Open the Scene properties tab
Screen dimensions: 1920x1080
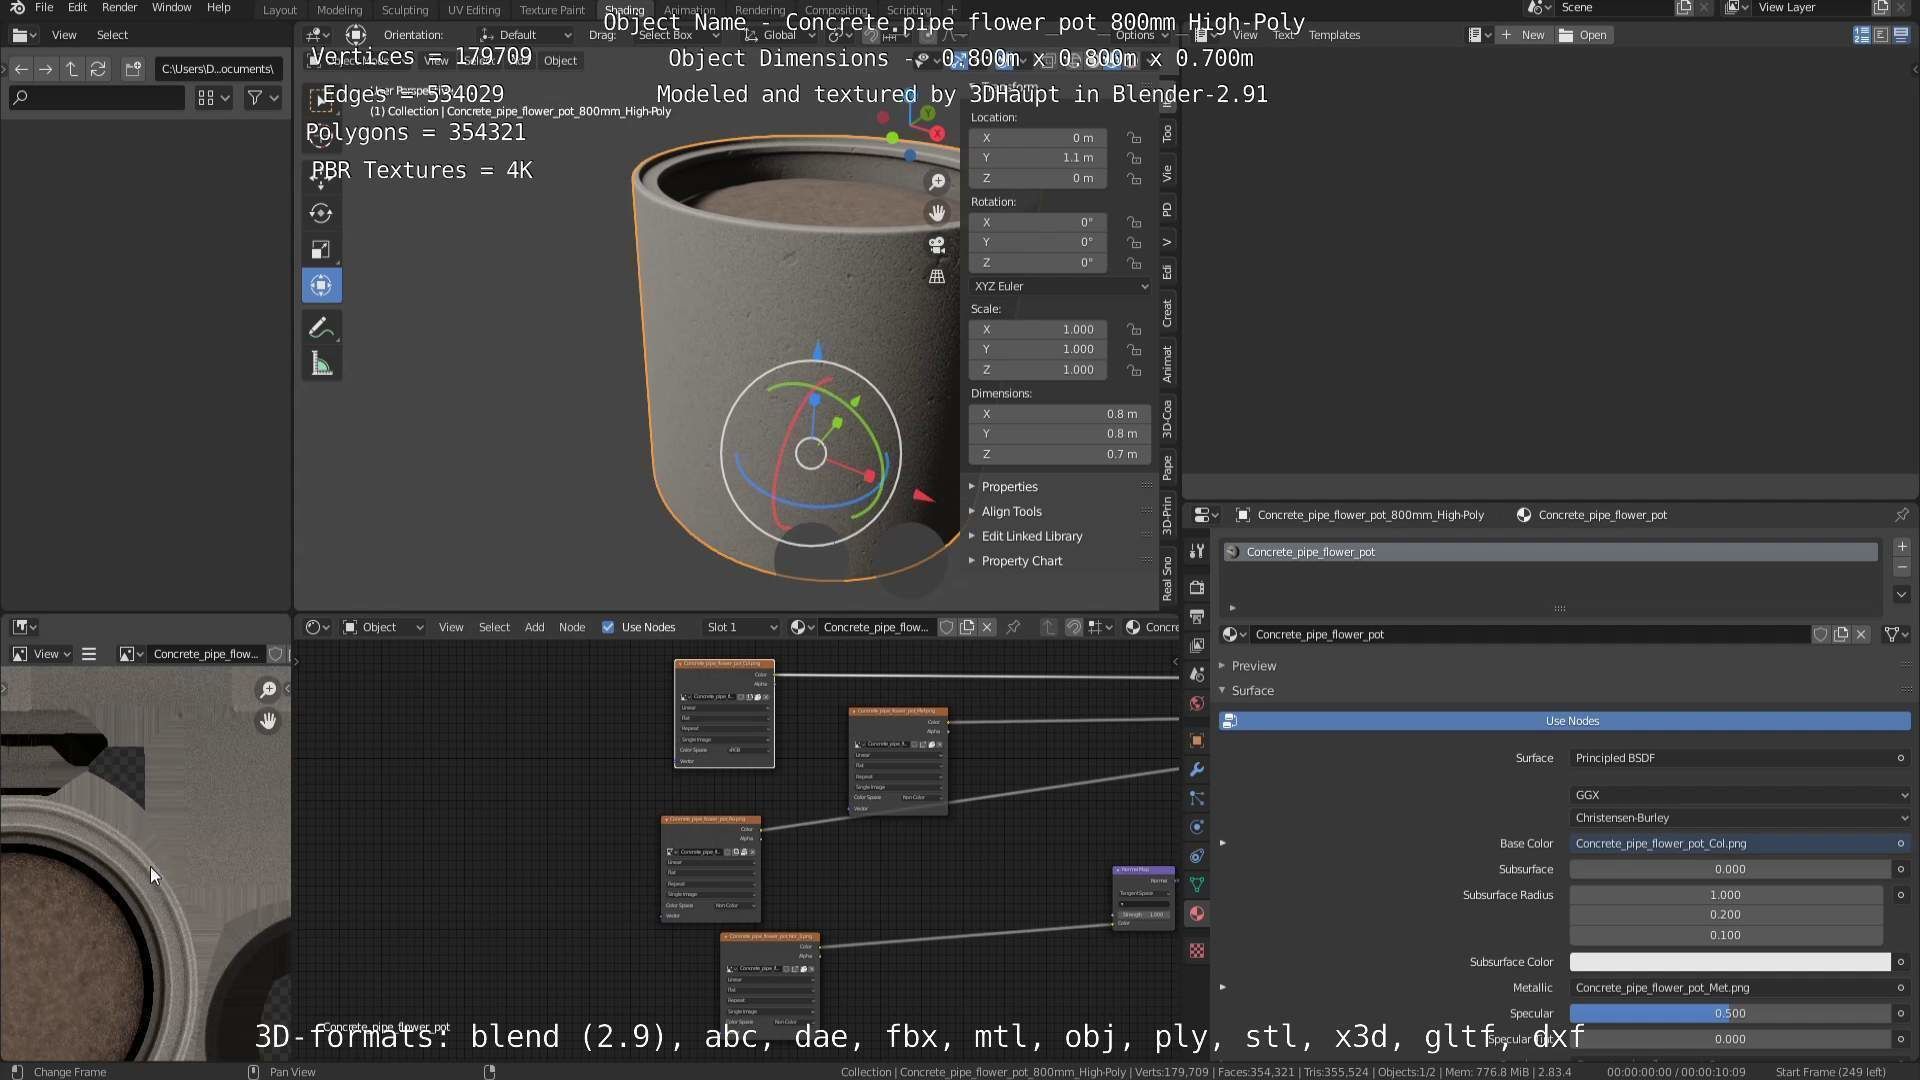pyautogui.click(x=1197, y=675)
